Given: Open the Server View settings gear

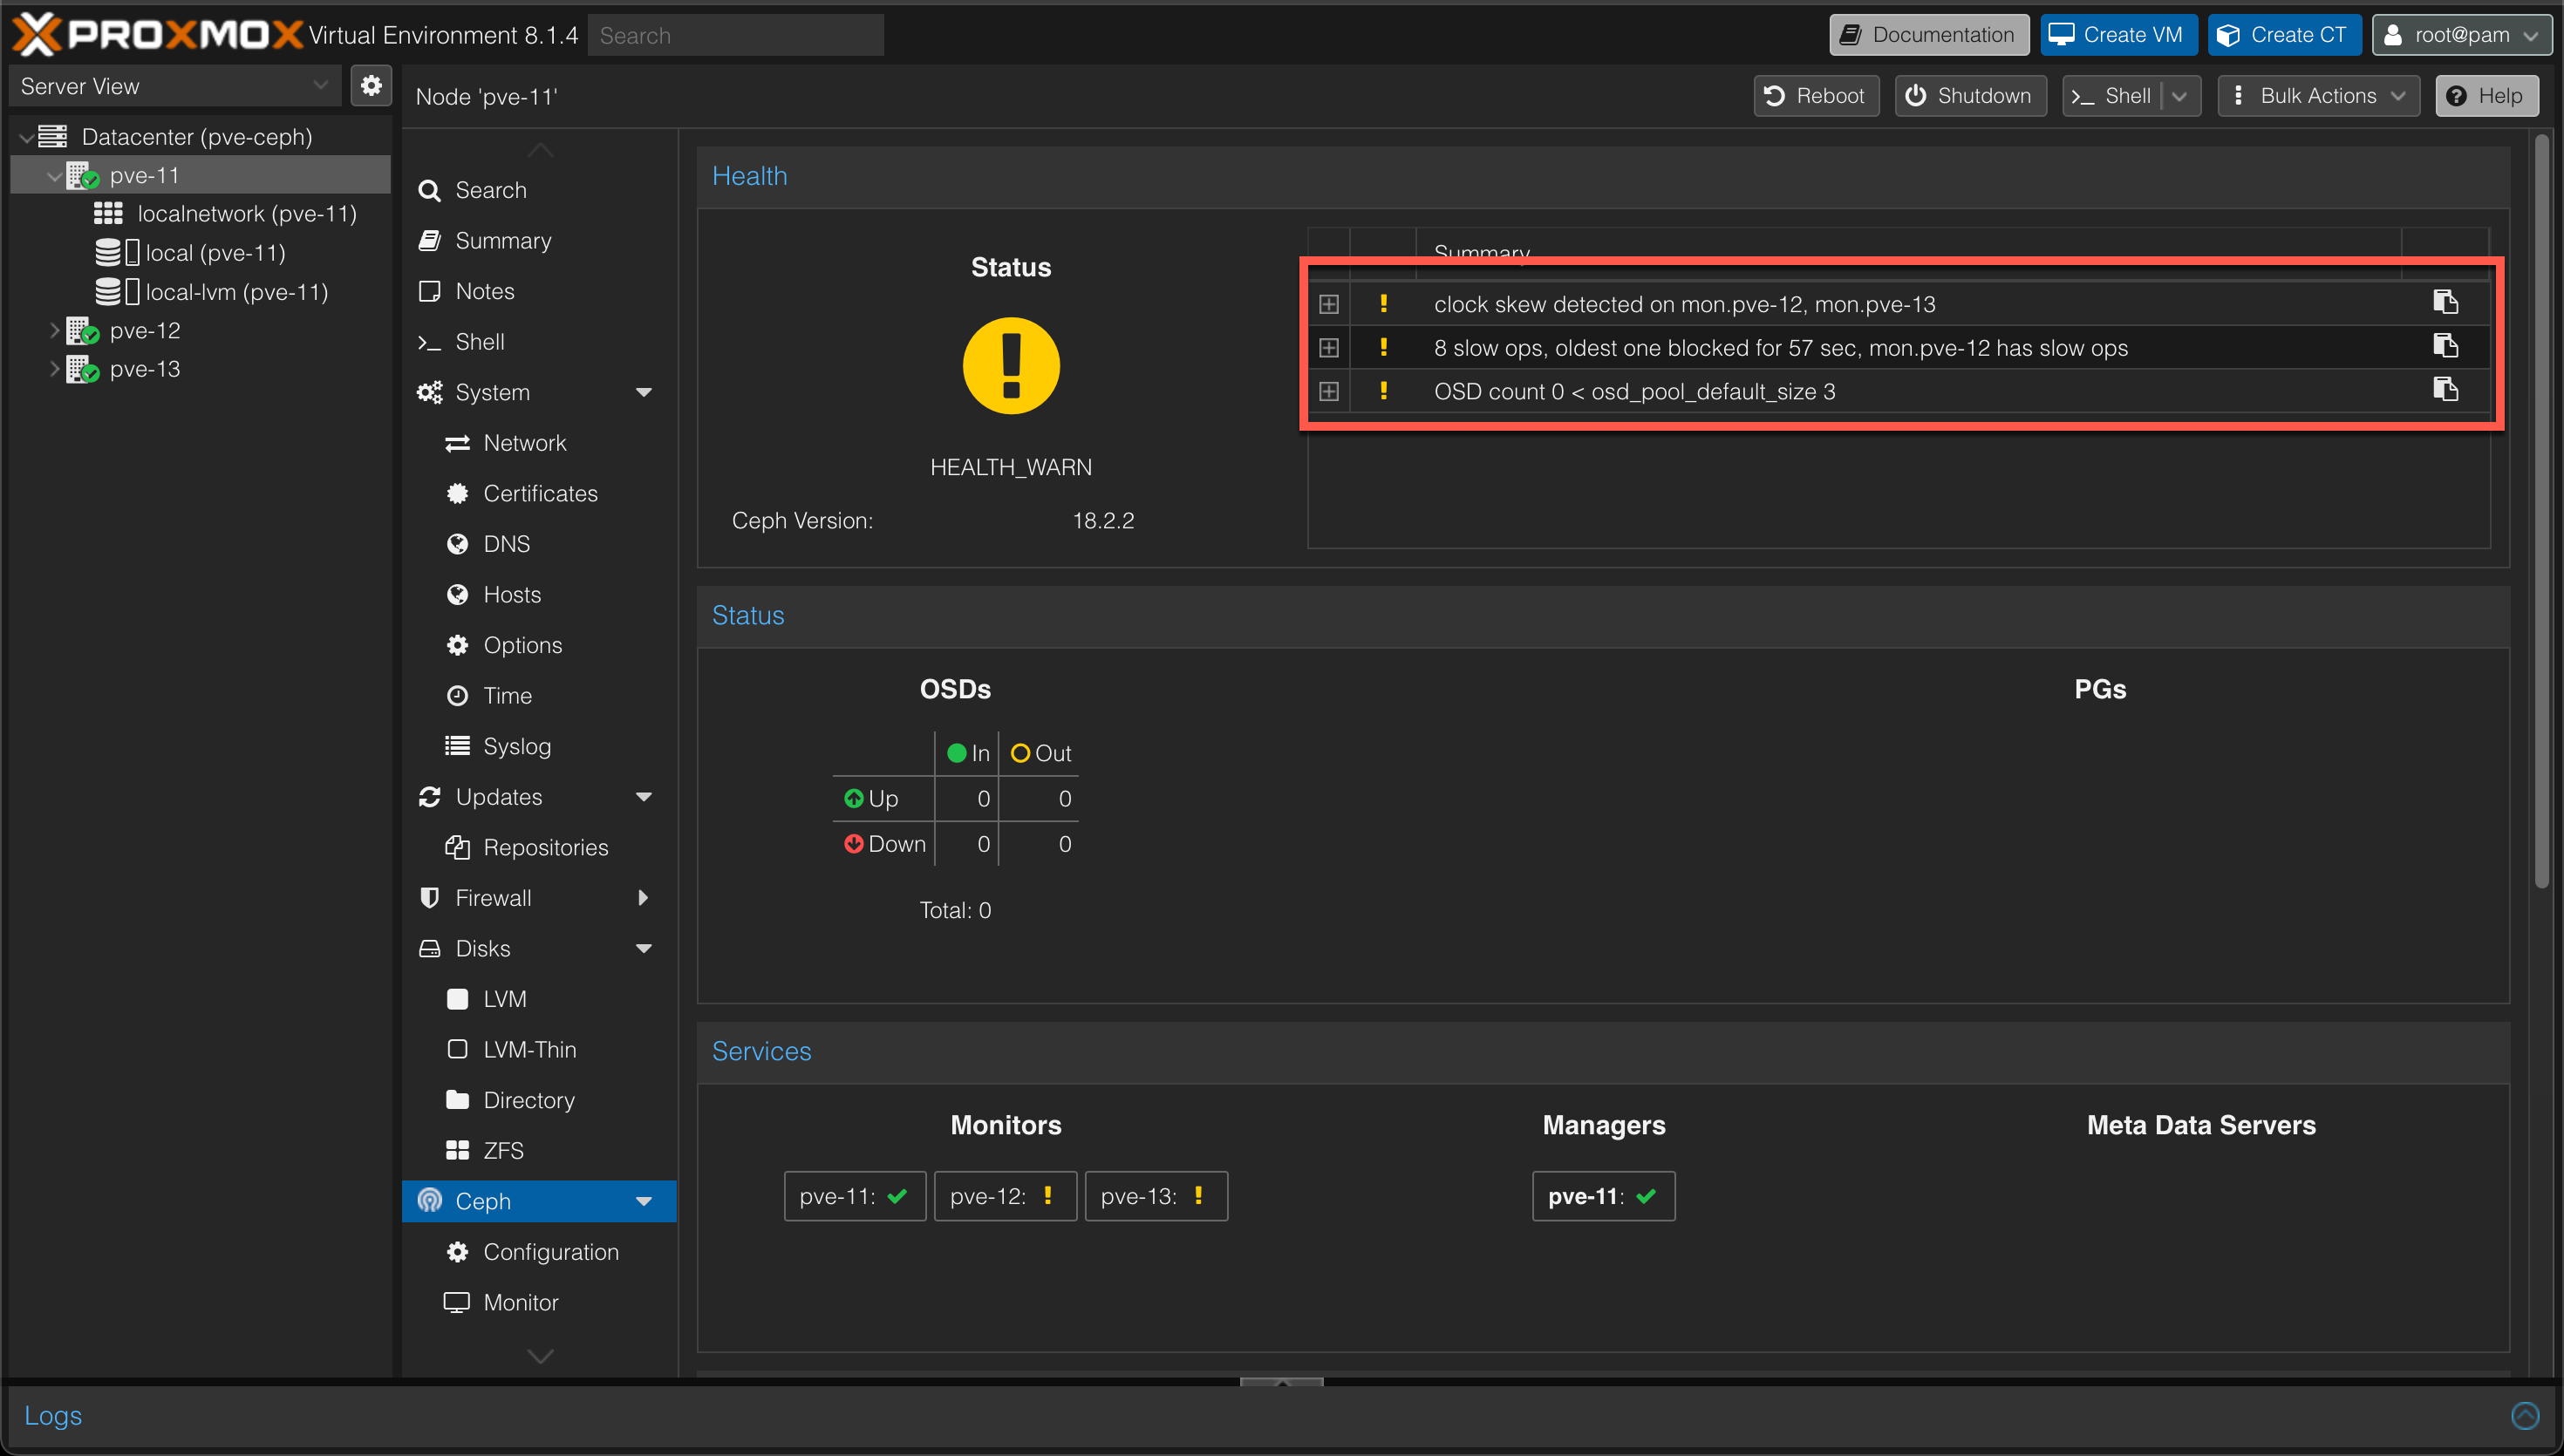Looking at the screenshot, I should pos(371,86).
